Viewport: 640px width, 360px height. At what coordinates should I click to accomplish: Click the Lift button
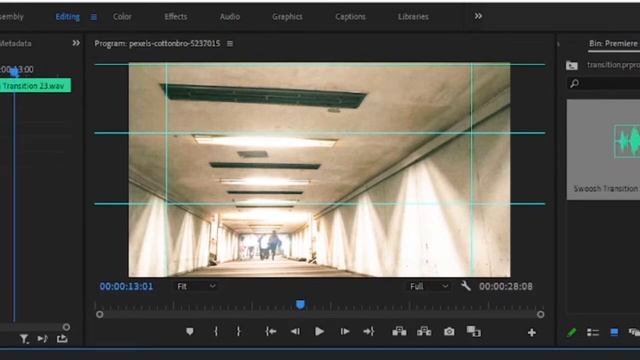pyautogui.click(x=399, y=331)
